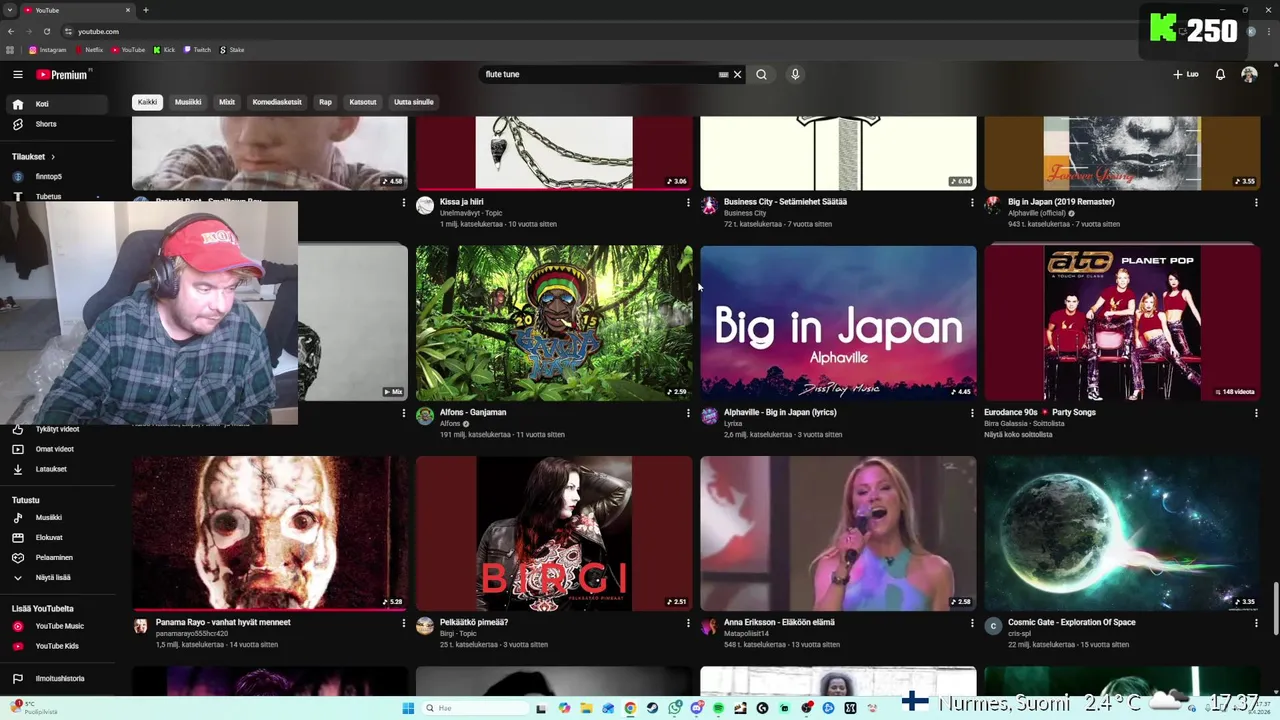The image size is (1280, 720).
Task: Reload the page in the browser
Action: pos(46,31)
